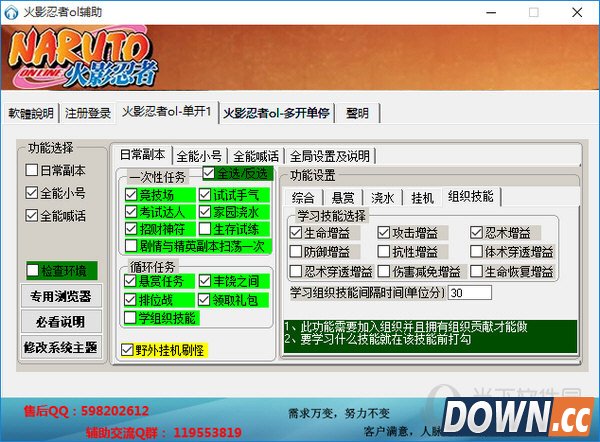
Task: Enable the 学组织技能 task
Action: [130, 318]
